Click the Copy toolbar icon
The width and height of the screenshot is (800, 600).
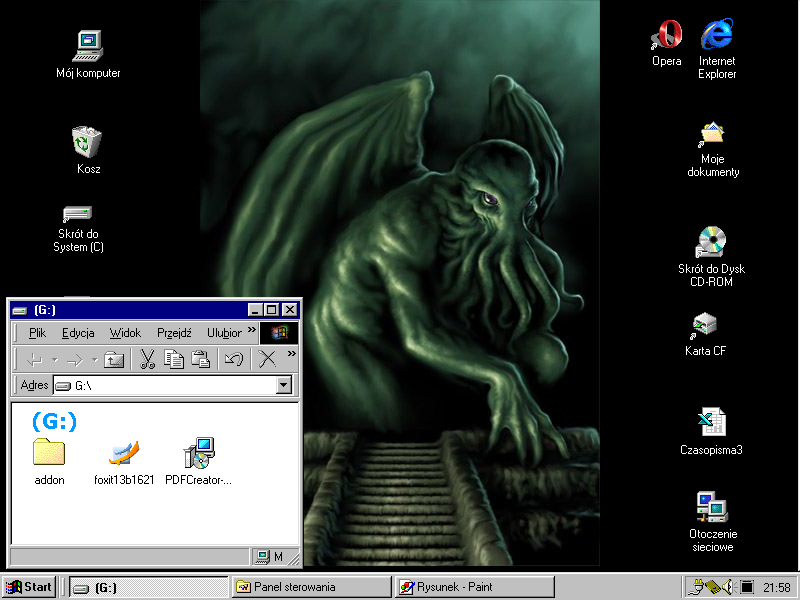[174, 359]
